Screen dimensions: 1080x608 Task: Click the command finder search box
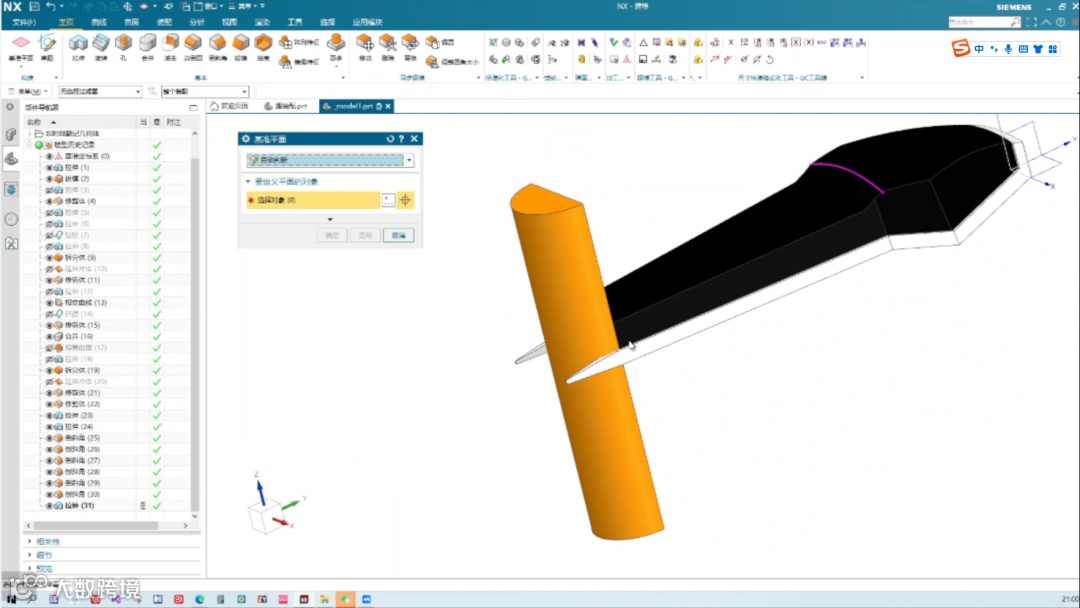coord(984,23)
